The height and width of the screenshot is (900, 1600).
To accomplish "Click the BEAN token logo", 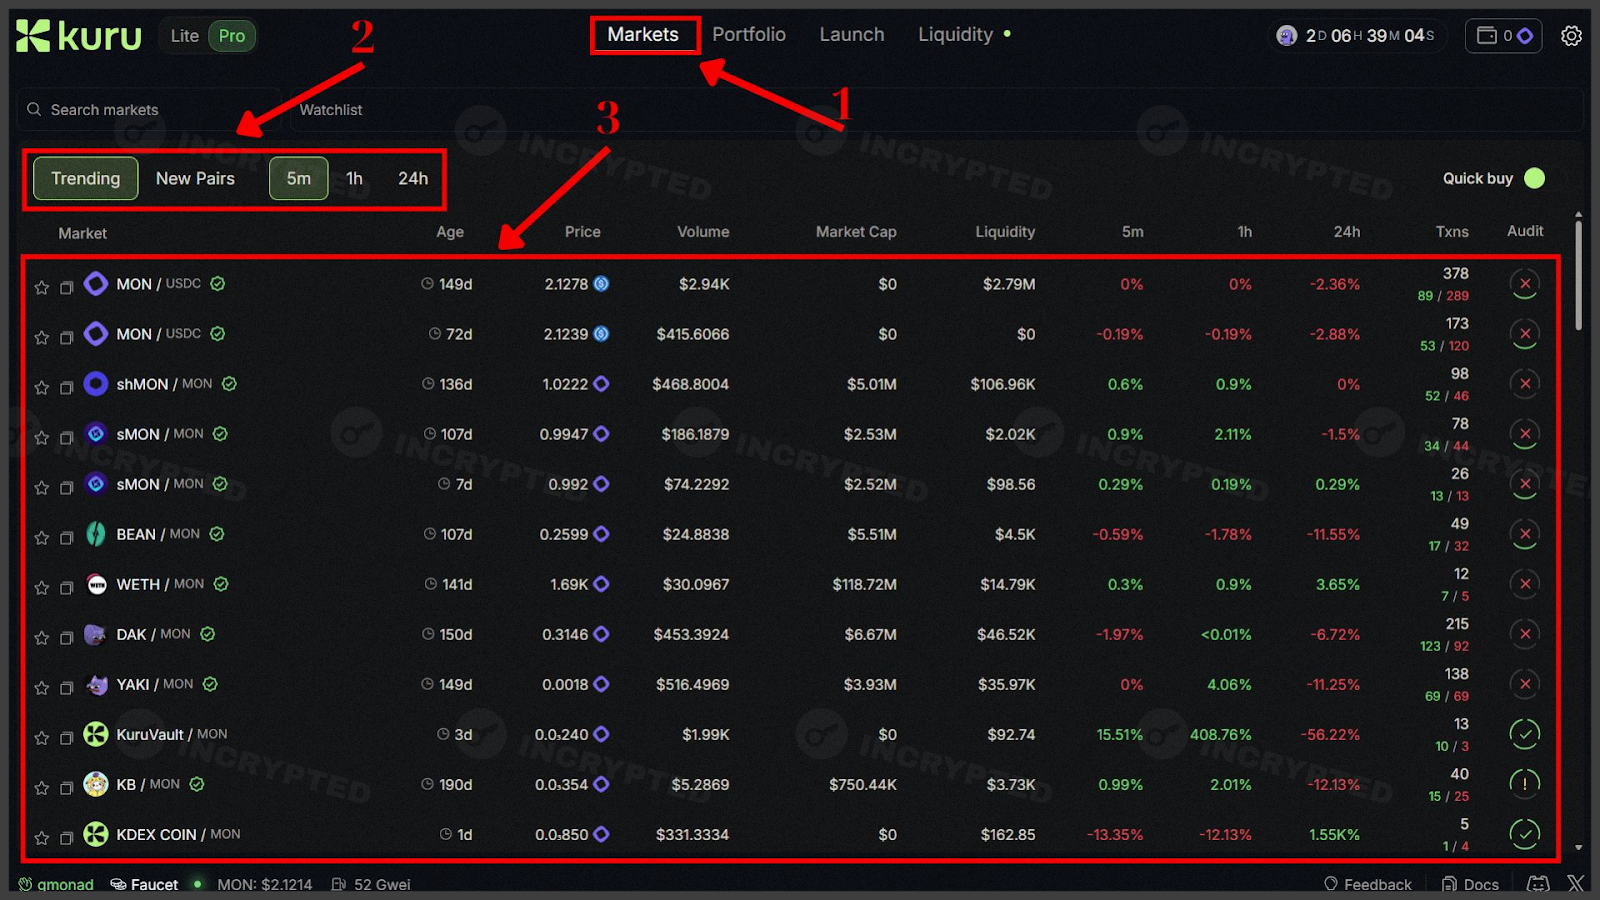I will click(x=96, y=534).
